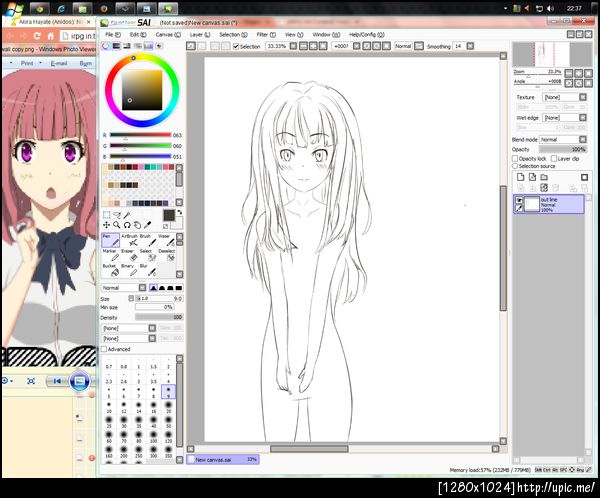Click the R red color slider

click(x=140, y=135)
